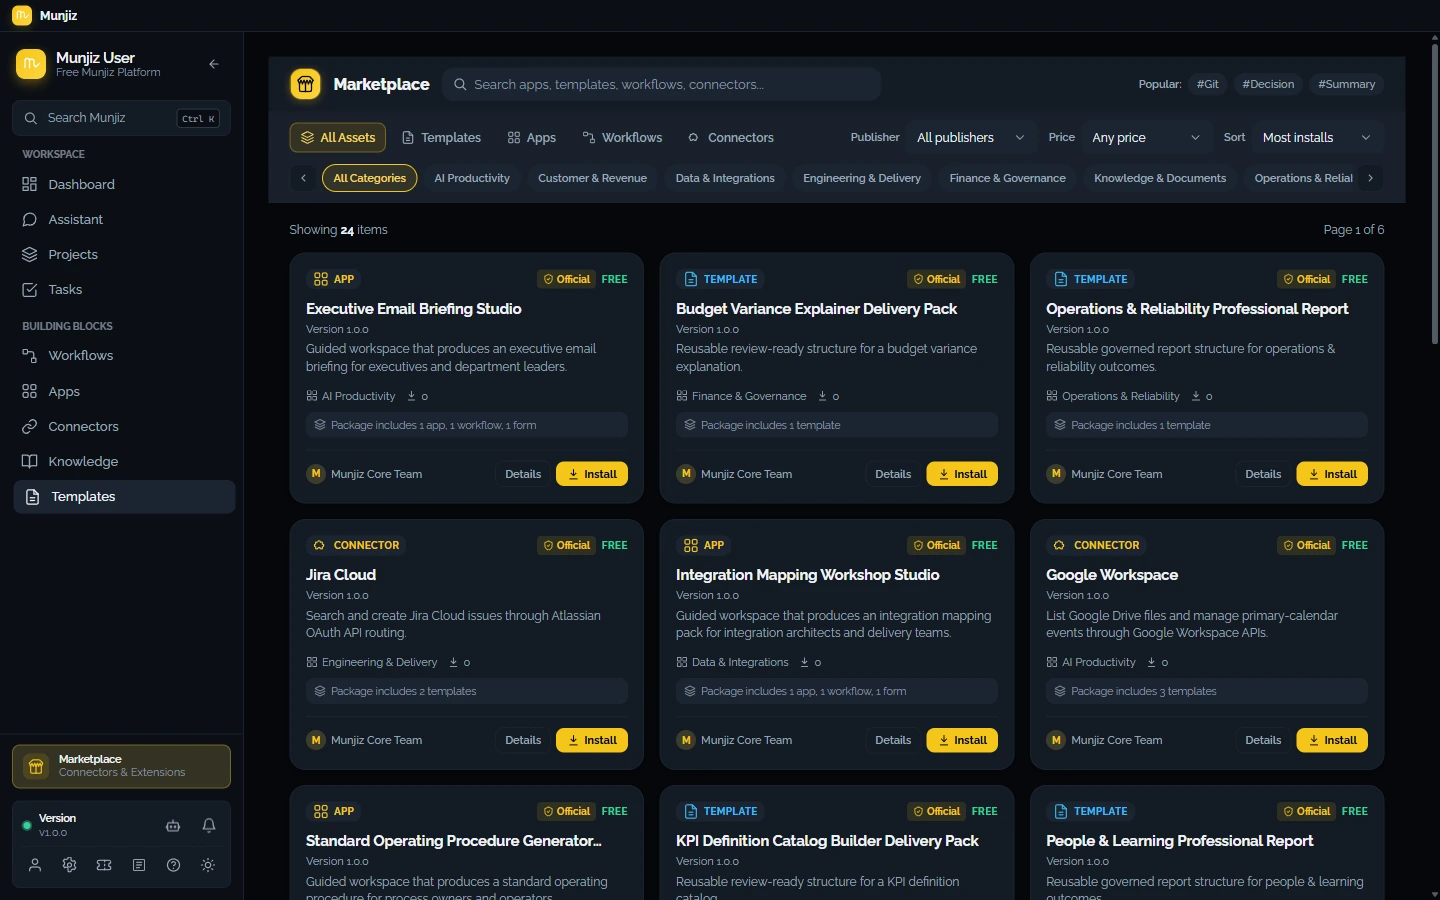1440x900 pixels.
Task: Open the Any price dropdown
Action: point(1146,138)
